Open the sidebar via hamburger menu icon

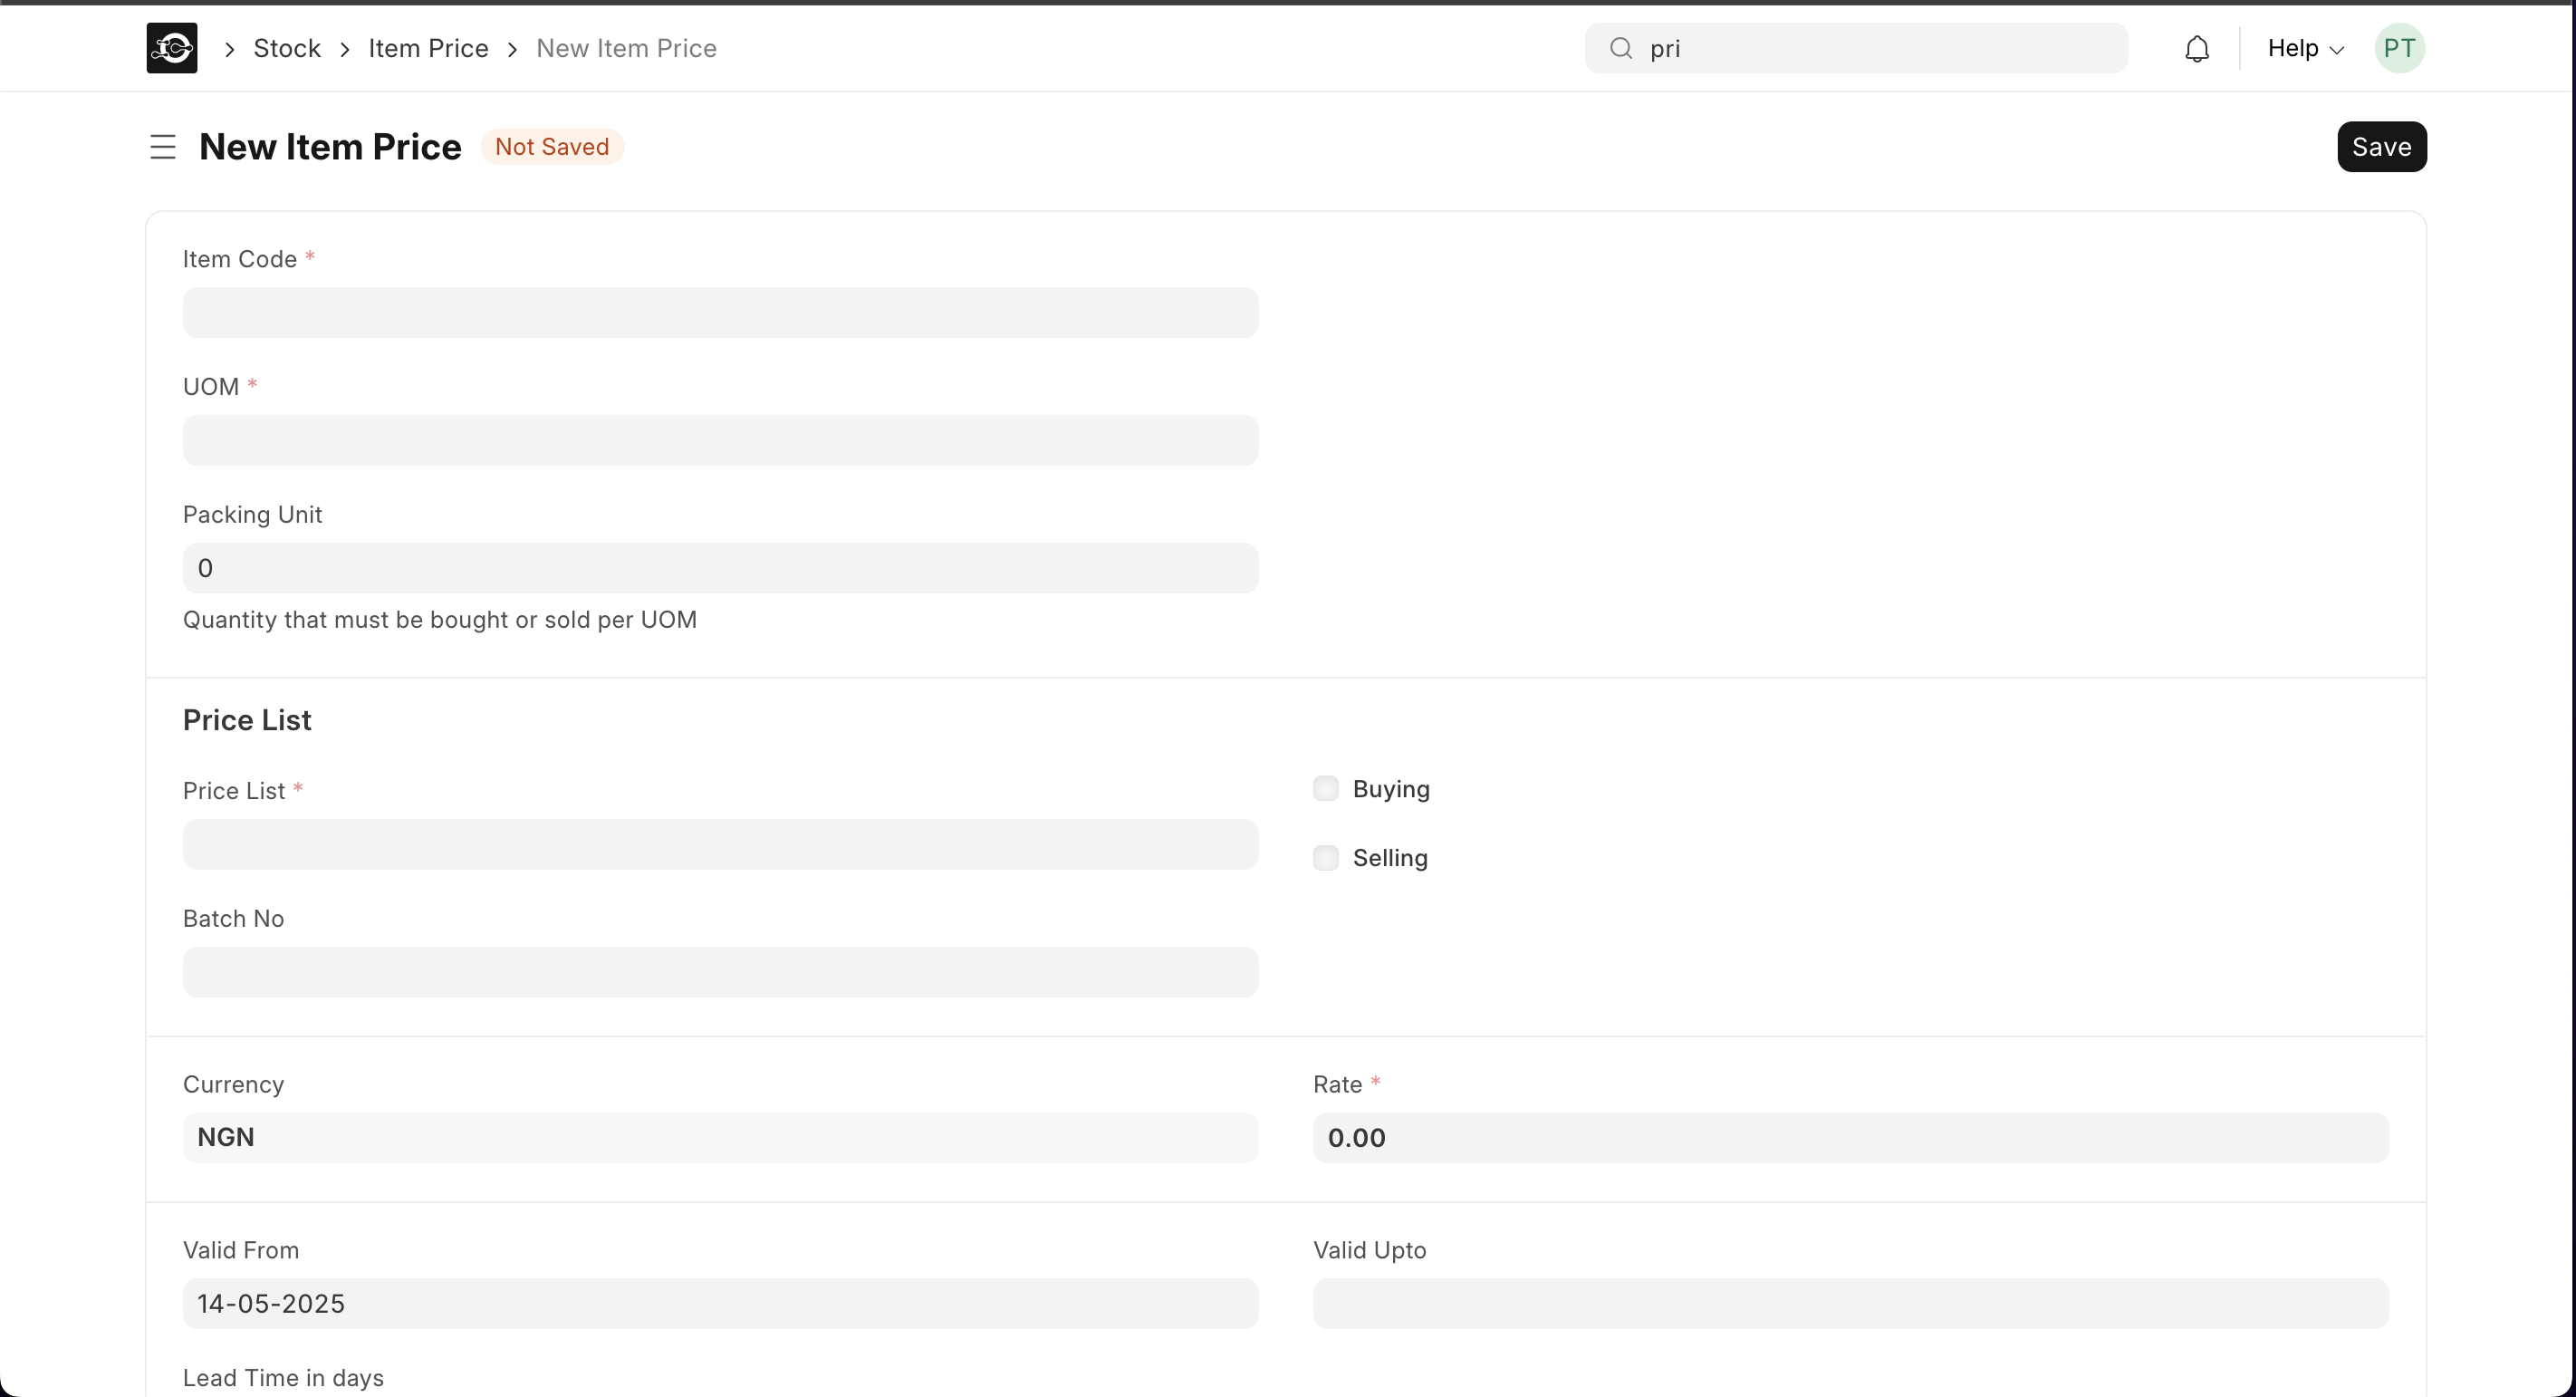(163, 146)
